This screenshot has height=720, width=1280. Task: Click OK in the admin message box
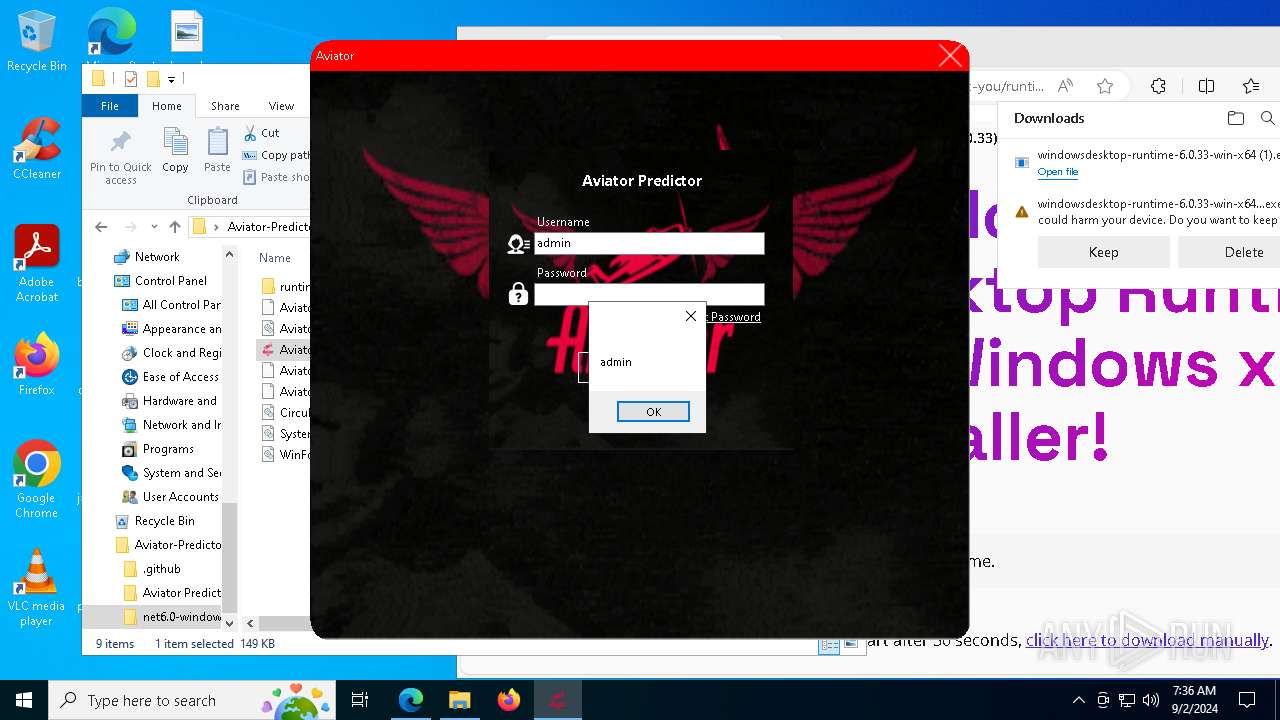point(653,412)
